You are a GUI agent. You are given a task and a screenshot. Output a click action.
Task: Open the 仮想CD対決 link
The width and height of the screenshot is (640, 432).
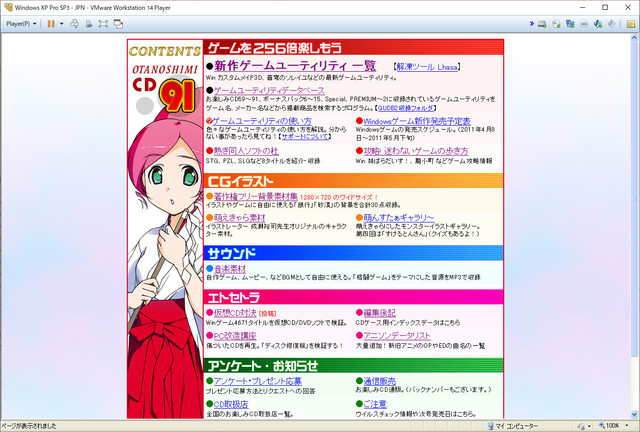point(235,313)
